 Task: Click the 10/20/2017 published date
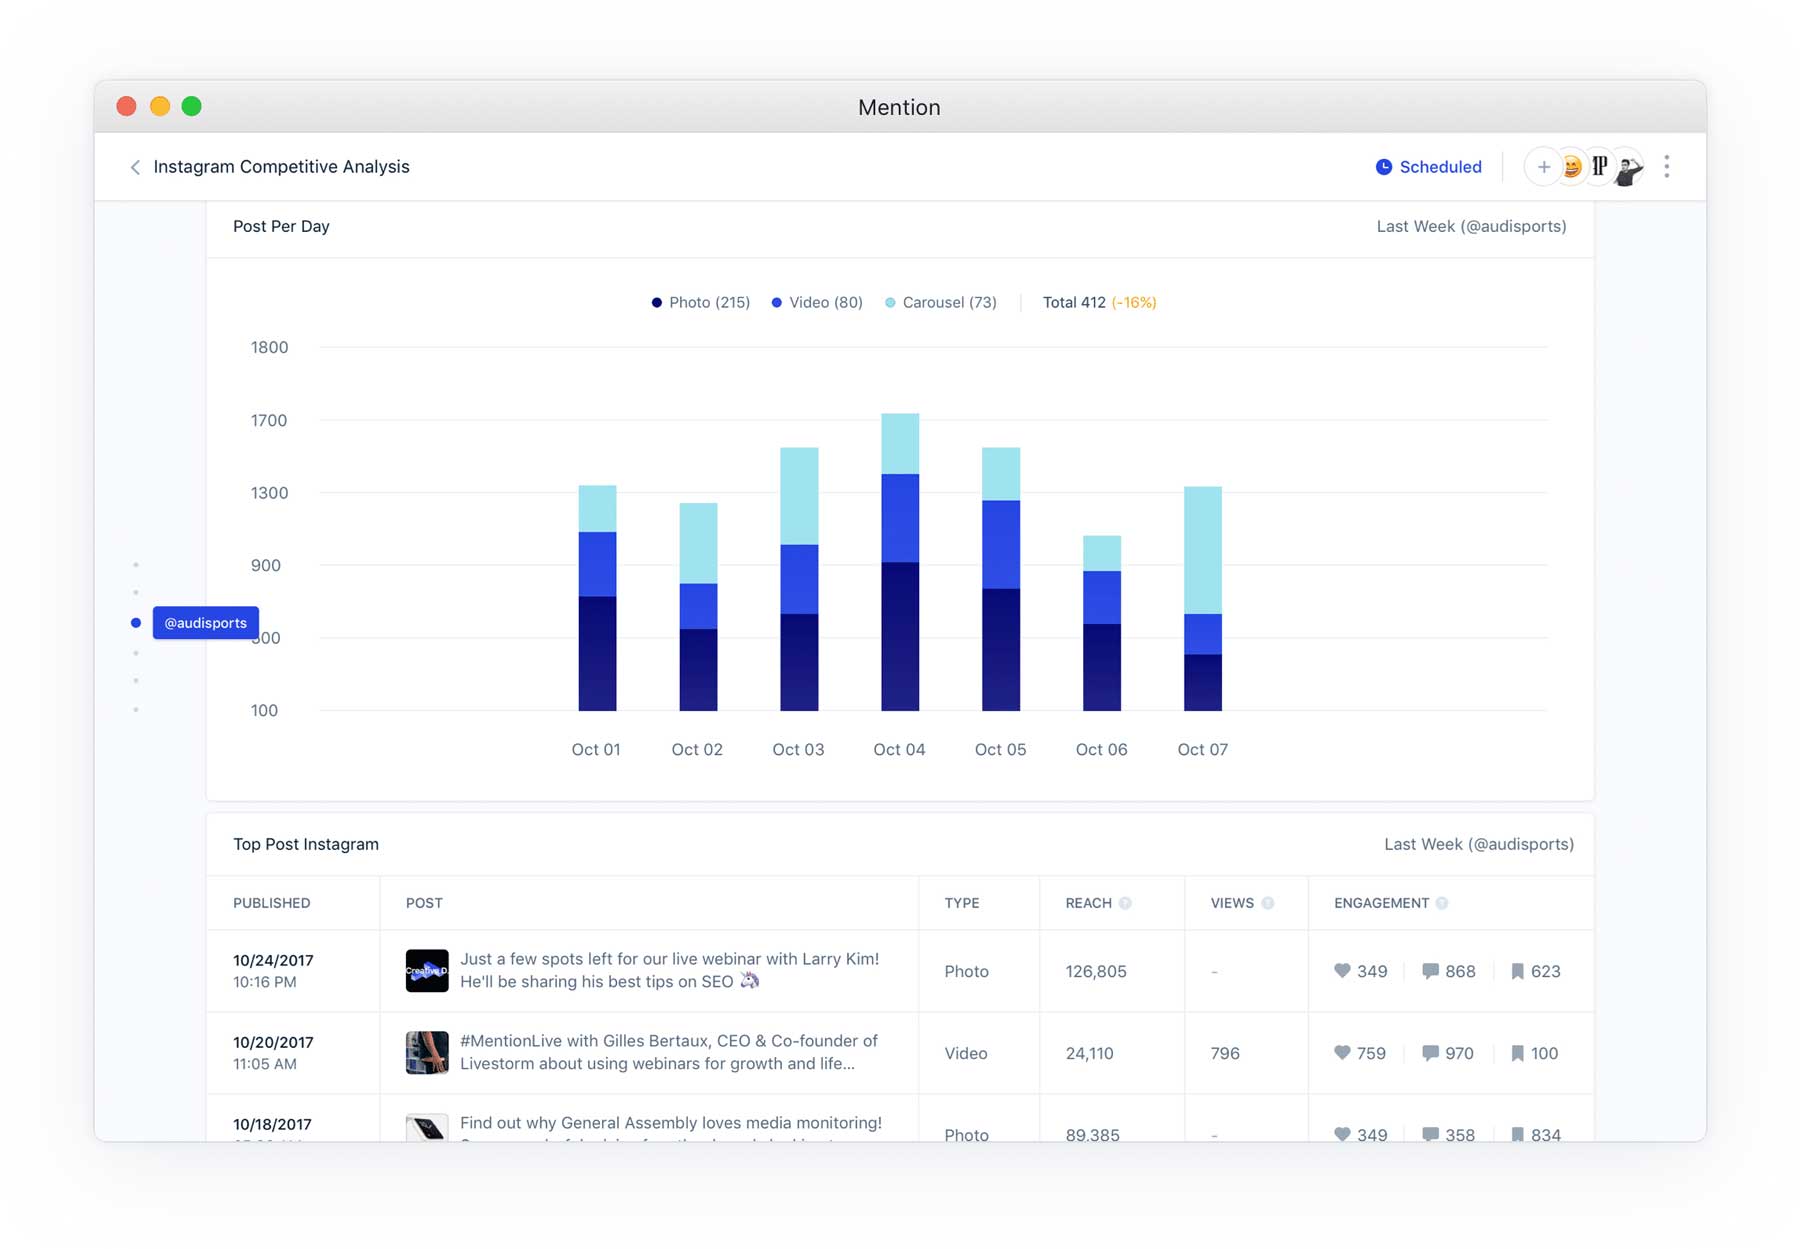coord(273,1042)
